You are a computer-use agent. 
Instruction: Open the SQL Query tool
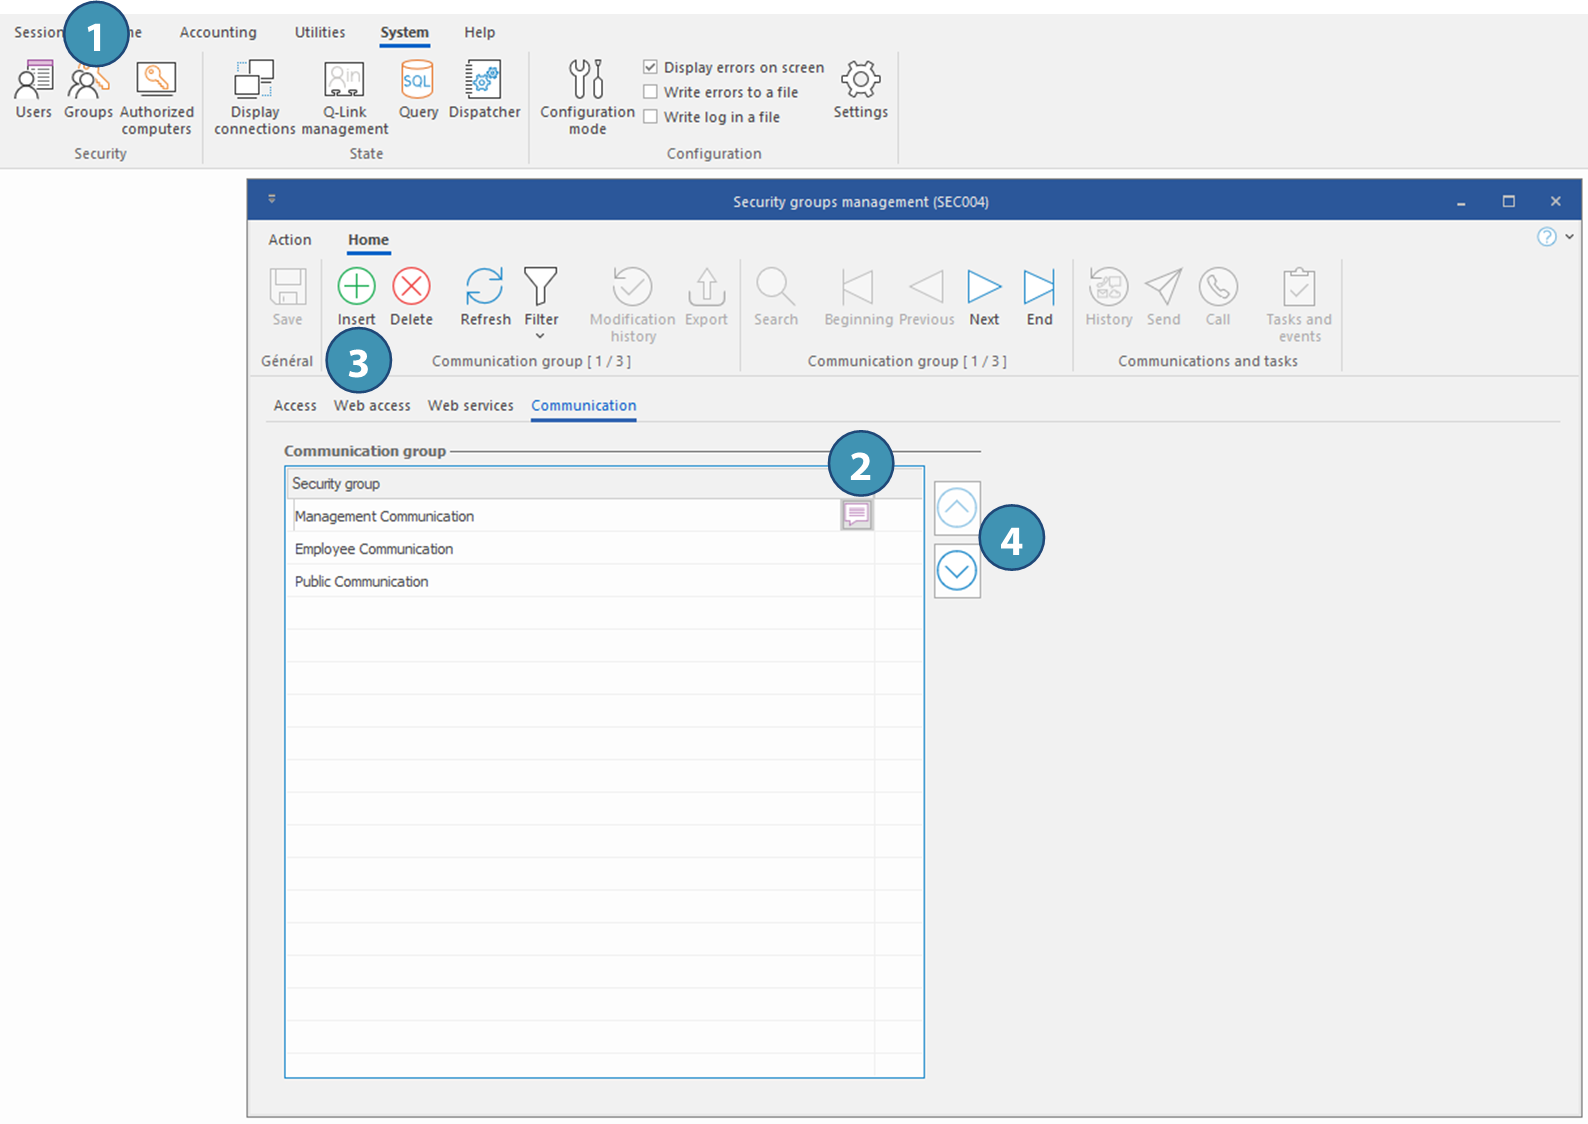click(418, 89)
